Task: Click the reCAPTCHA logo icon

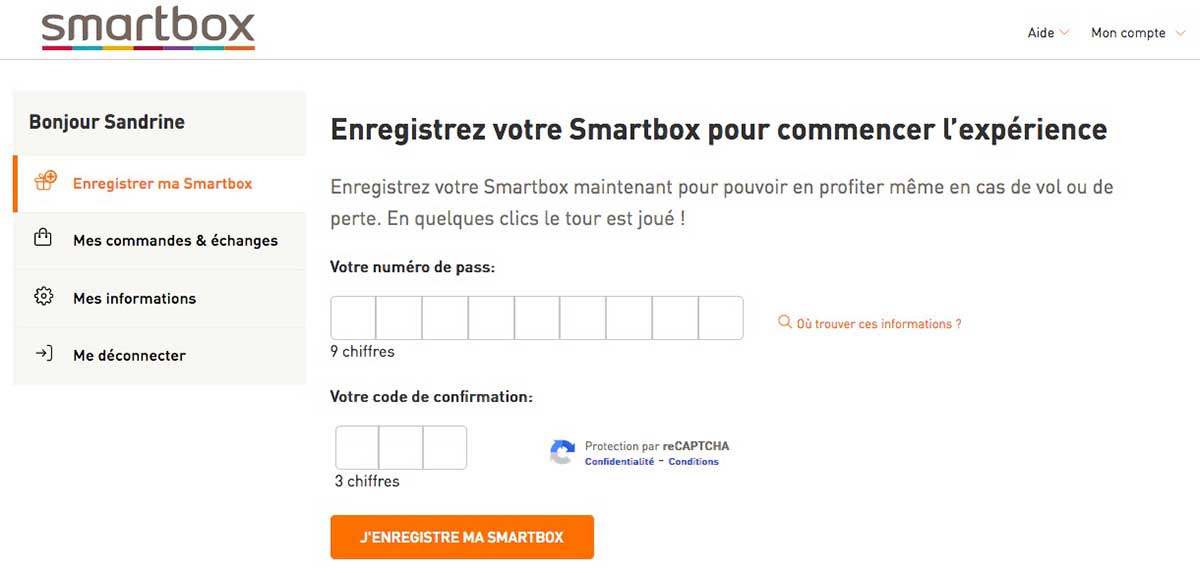Action: tap(562, 452)
